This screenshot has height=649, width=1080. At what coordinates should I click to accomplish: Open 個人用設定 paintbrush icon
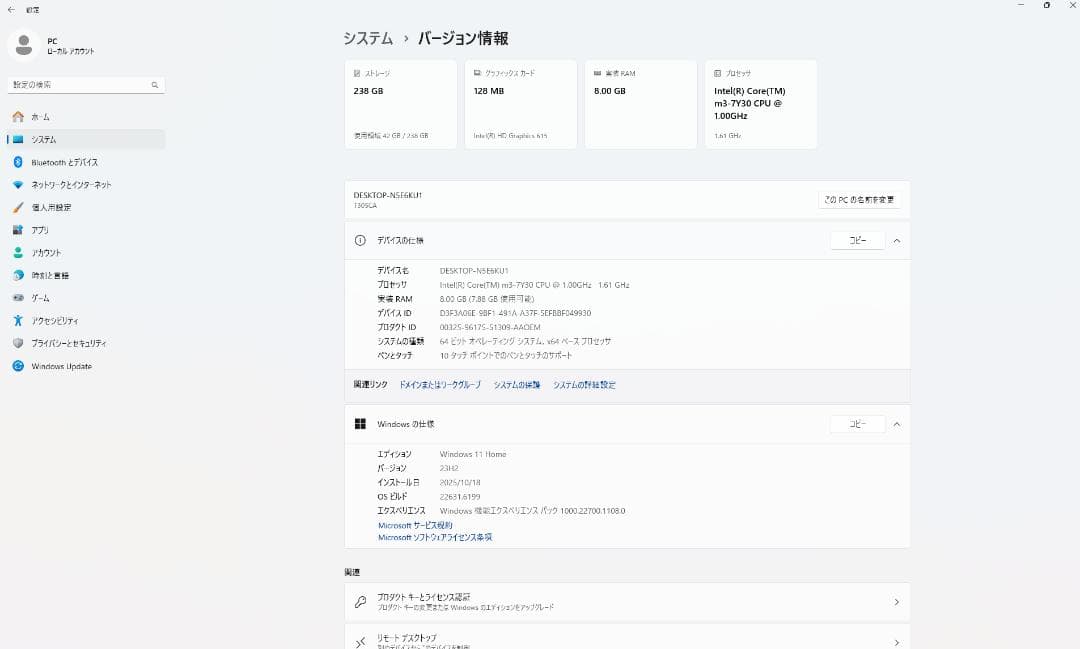point(18,207)
